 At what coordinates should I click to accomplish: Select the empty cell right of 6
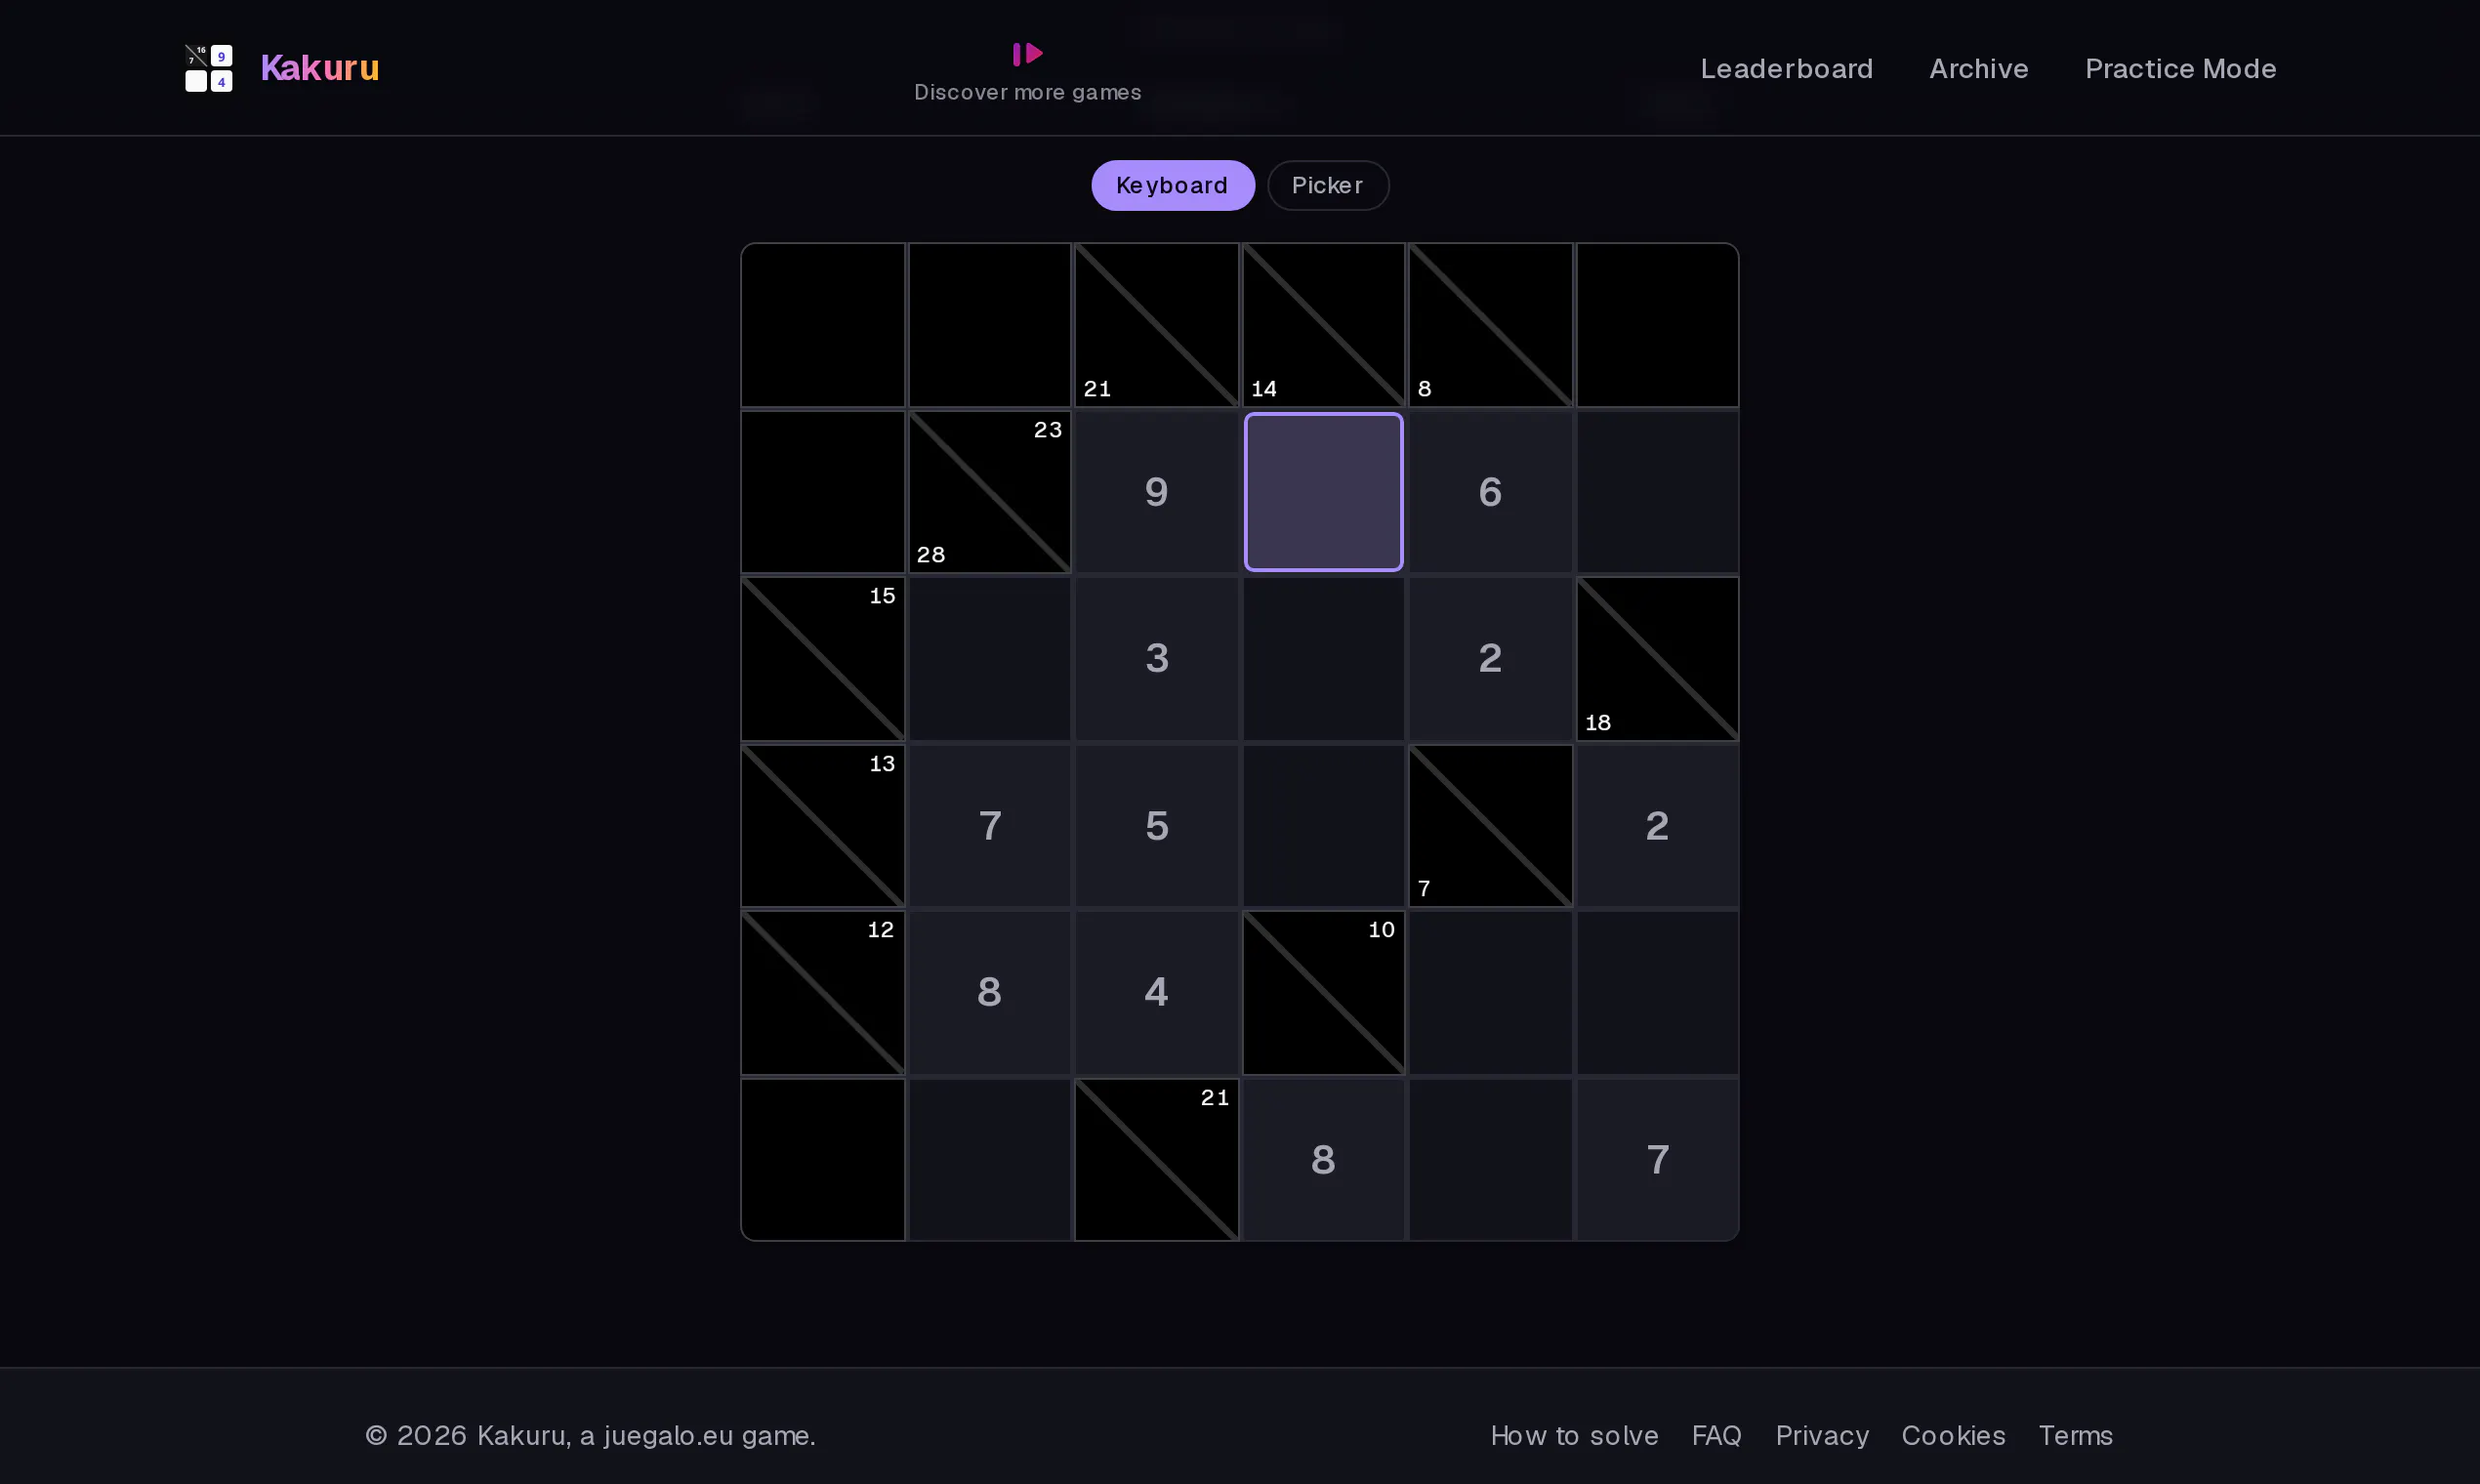pos(1658,492)
